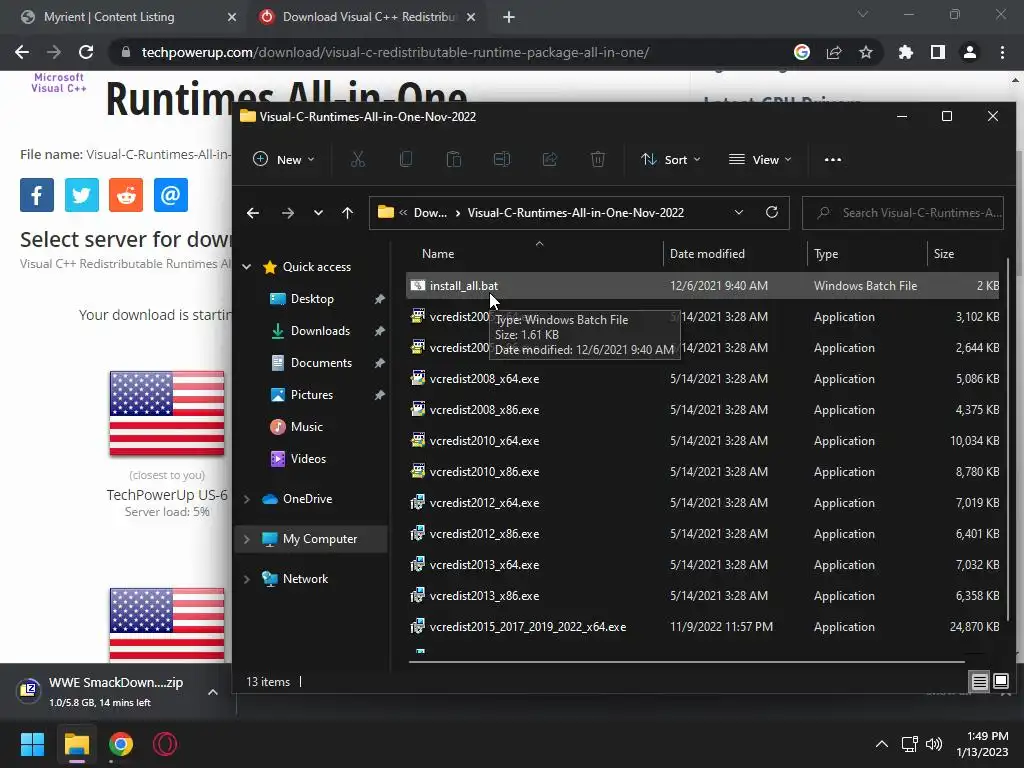This screenshot has height=768, width=1024.
Task: Open the New dropdown in Explorer
Action: (x=284, y=159)
